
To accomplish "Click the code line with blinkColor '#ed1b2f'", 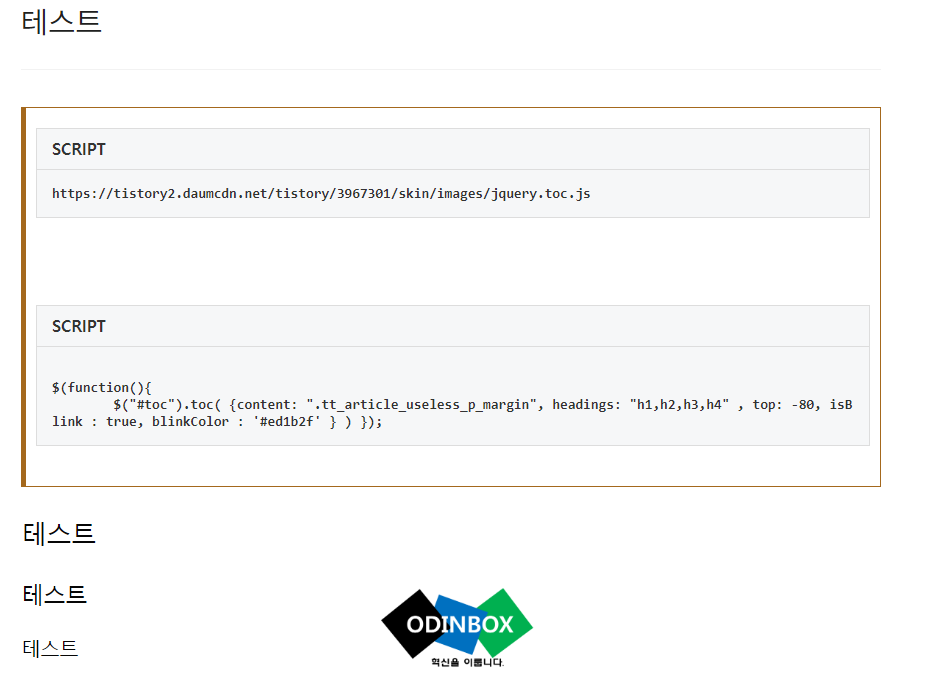I will tap(217, 422).
